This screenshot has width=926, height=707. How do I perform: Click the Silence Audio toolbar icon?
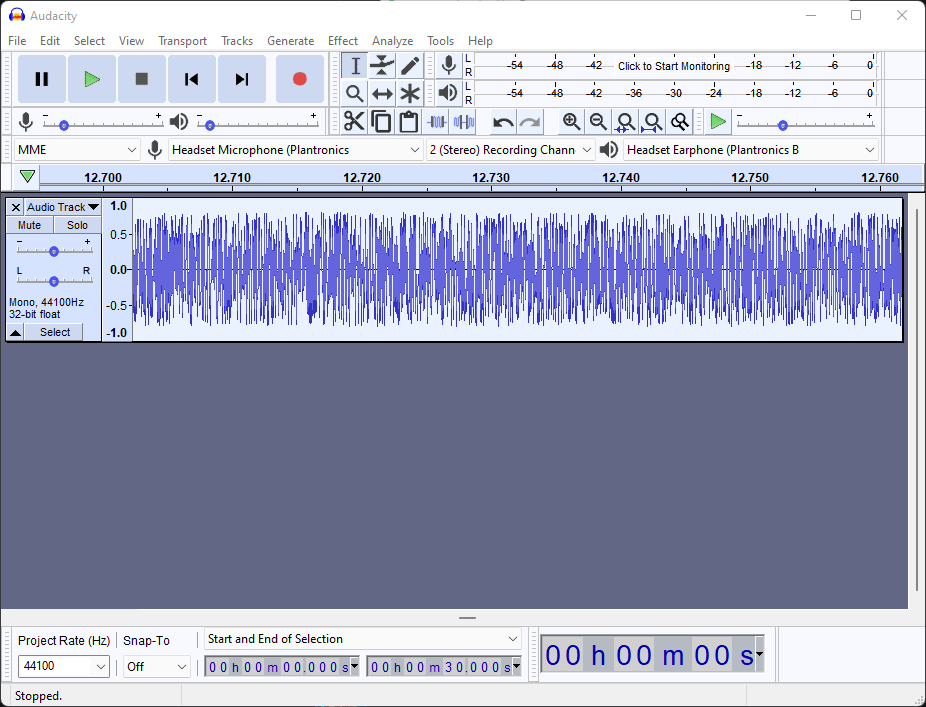(x=464, y=122)
